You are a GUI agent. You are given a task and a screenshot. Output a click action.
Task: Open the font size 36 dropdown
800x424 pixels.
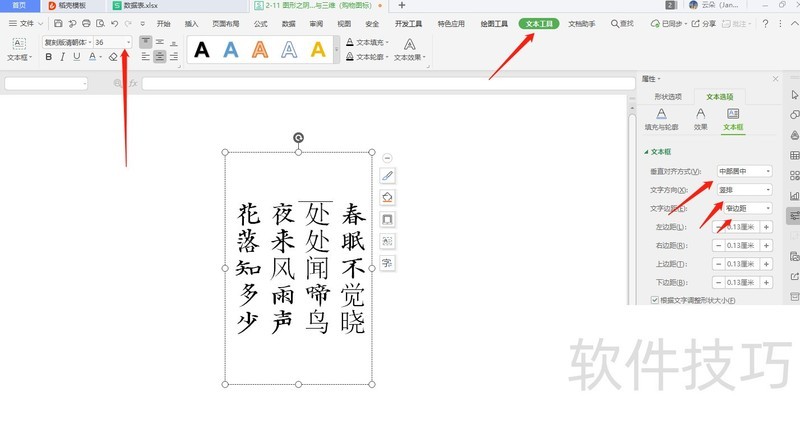(128, 42)
